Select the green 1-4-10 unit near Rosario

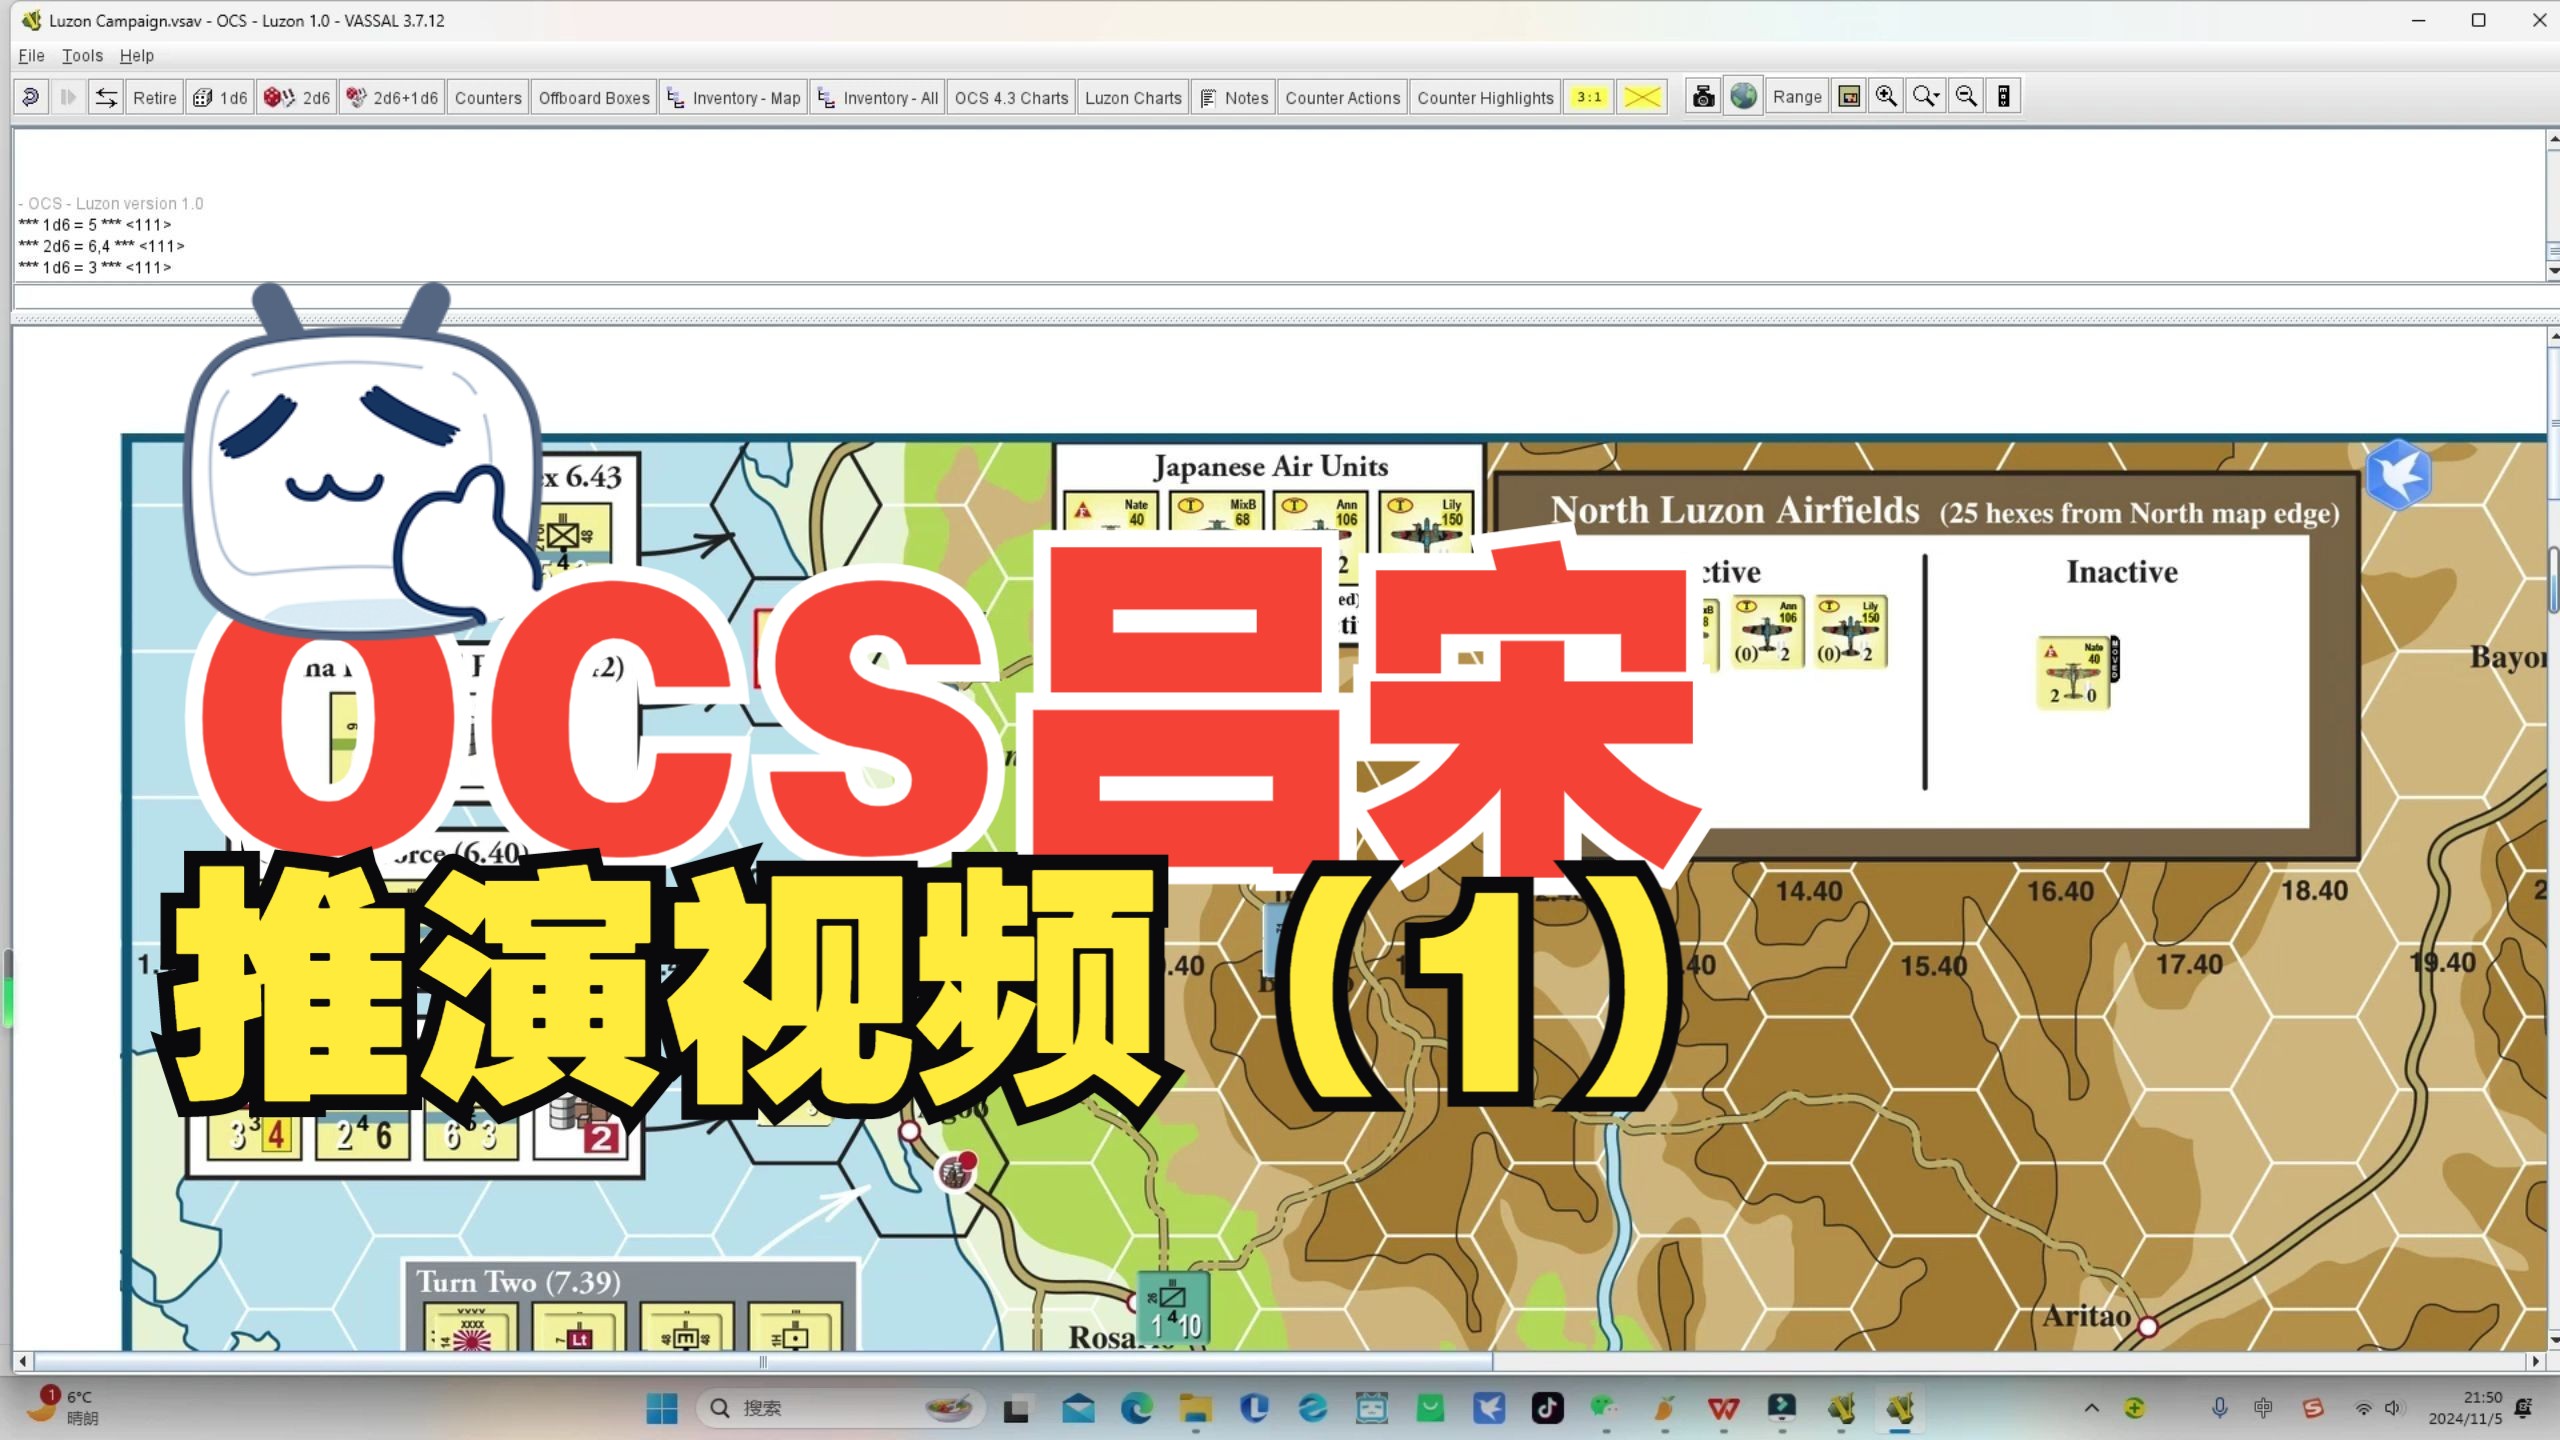tap(1174, 1308)
